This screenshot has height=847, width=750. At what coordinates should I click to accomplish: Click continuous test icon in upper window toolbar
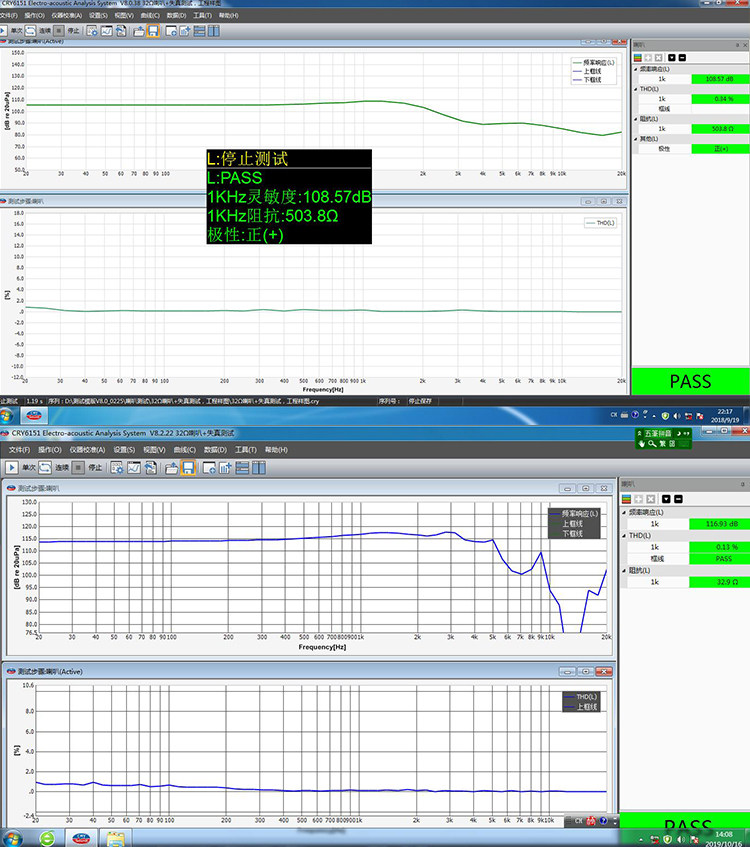tap(31, 31)
